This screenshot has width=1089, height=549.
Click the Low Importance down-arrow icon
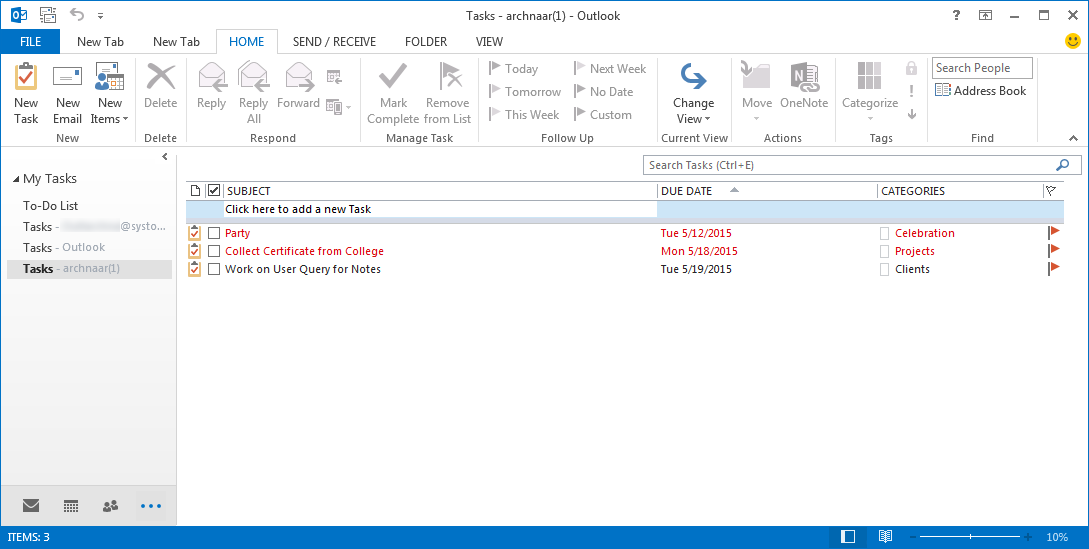click(x=911, y=114)
